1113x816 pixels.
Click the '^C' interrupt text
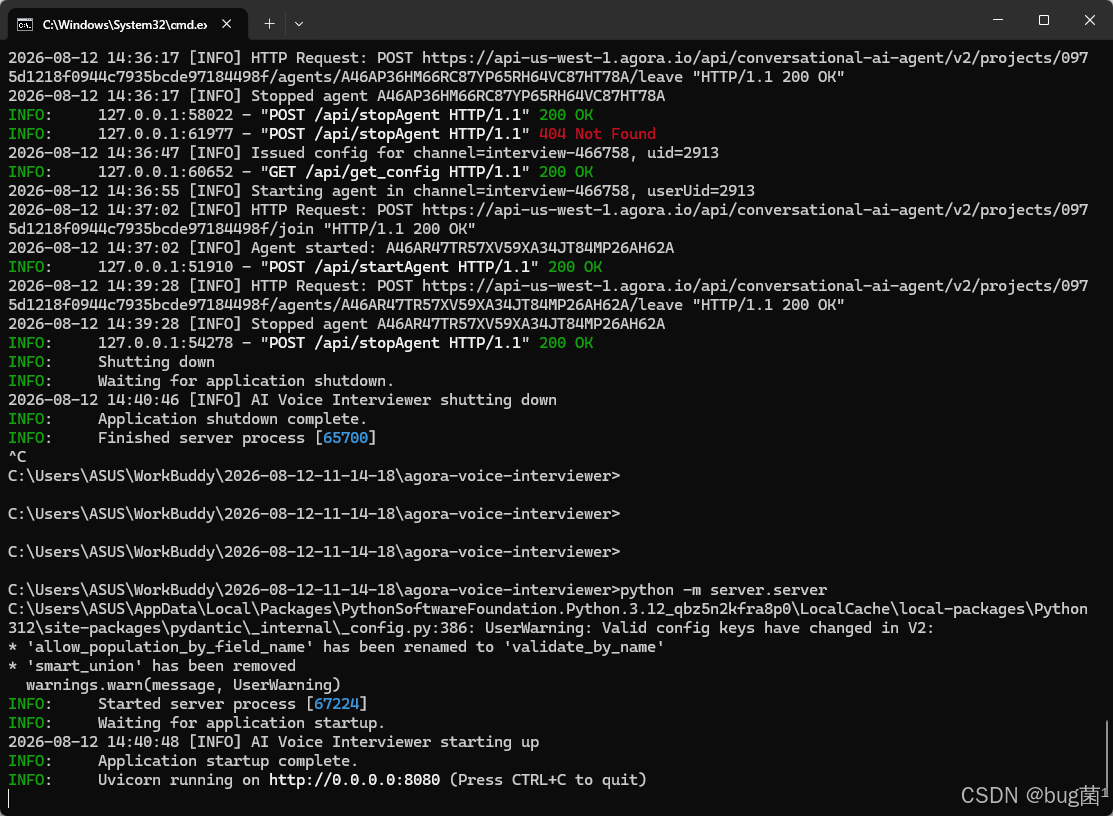(17, 456)
